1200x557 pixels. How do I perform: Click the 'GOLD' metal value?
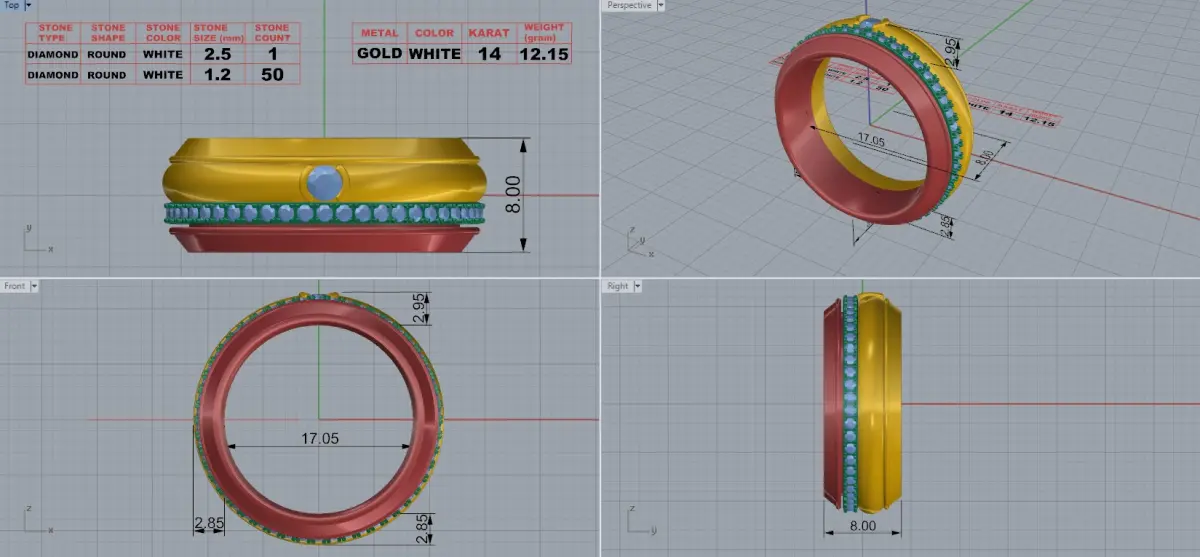(380, 54)
